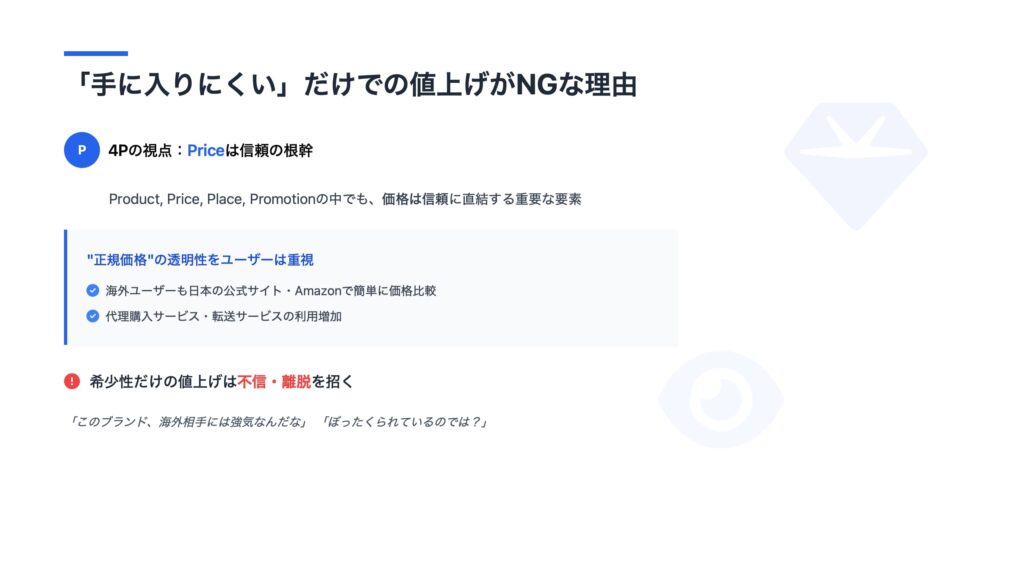Click the blue heading "正規価格"の透明性をユーザーは重視

[200, 260]
